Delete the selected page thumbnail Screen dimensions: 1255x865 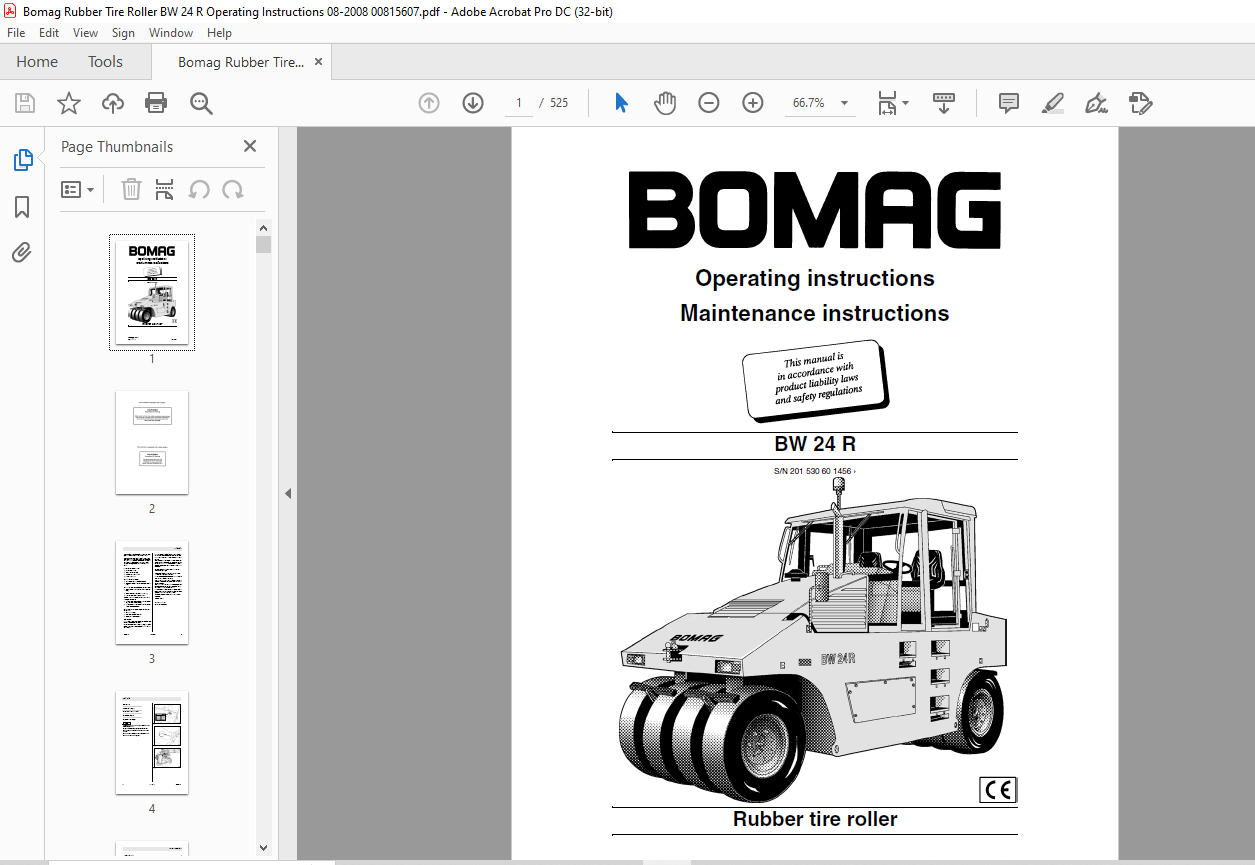(x=131, y=189)
